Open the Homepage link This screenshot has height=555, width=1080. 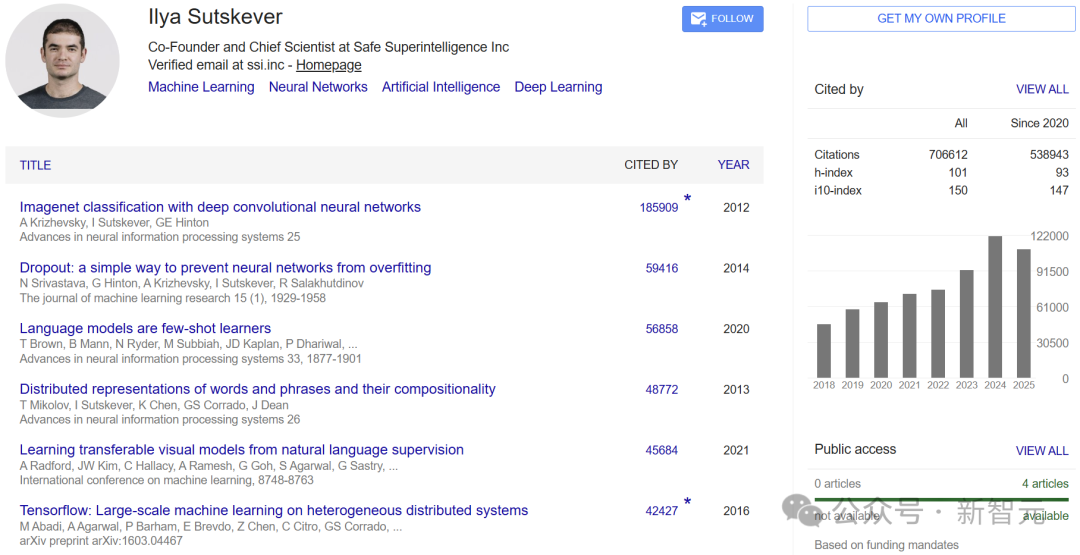tap(329, 65)
